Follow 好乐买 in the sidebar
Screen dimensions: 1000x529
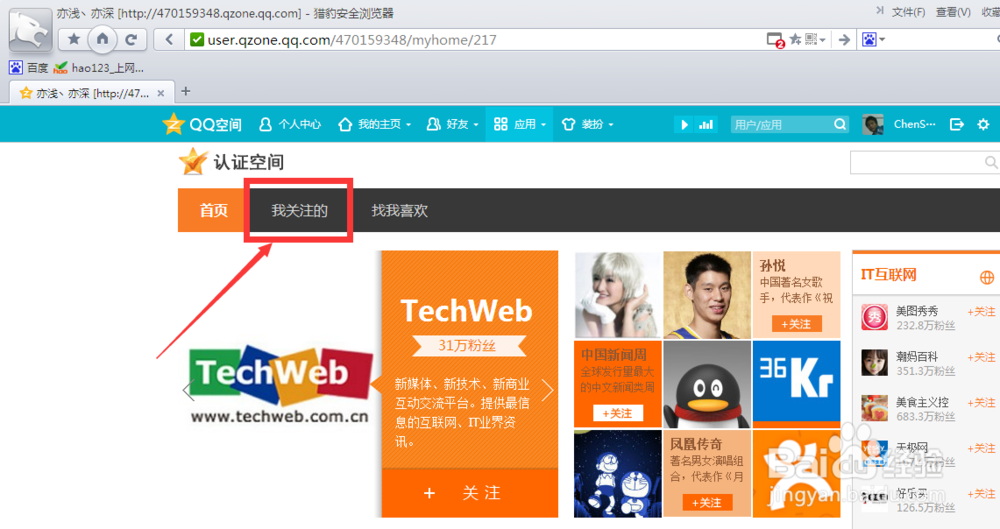click(x=982, y=494)
